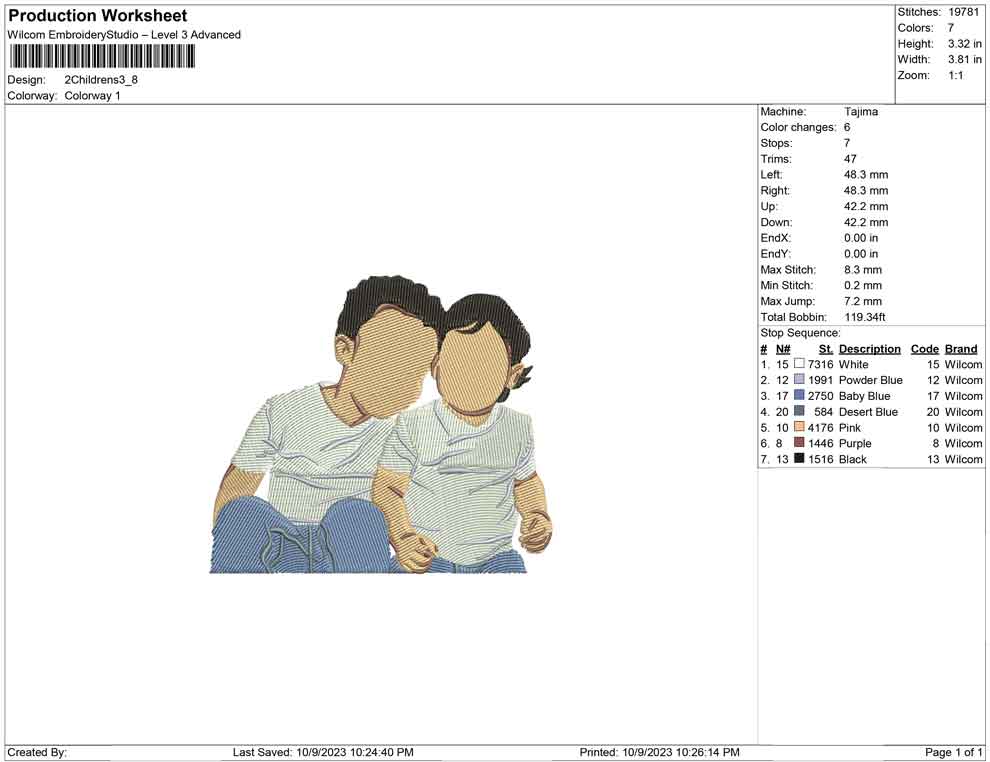Click the 'St.' column header
This screenshot has height=762, width=990.
coord(826,348)
